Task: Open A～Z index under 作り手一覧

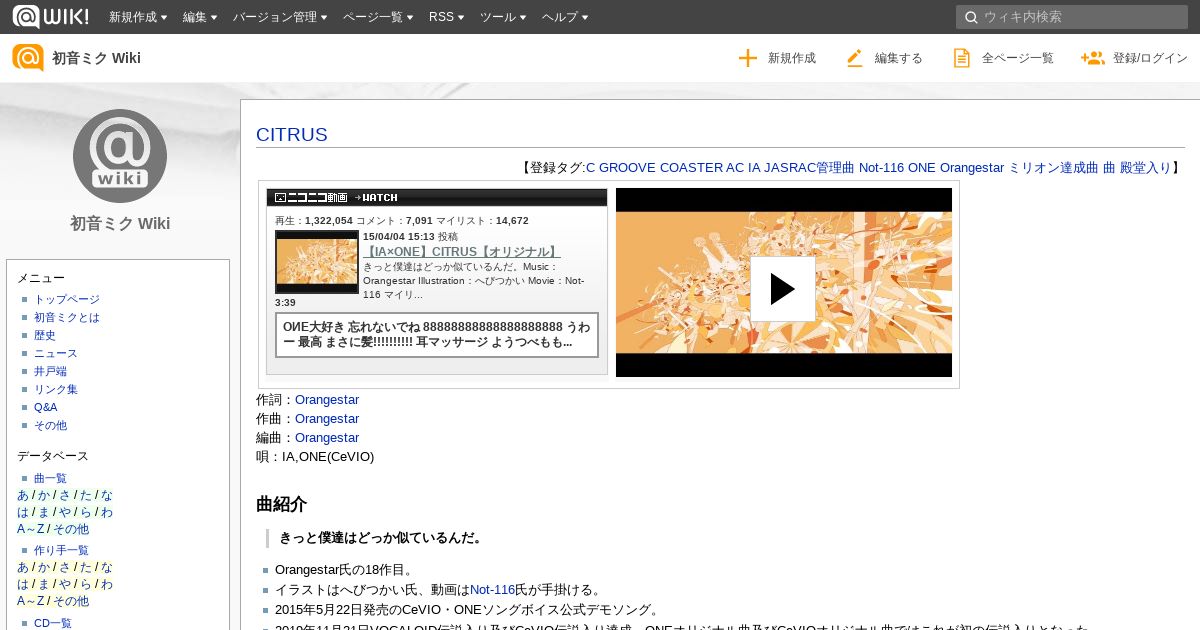Action: (31, 601)
